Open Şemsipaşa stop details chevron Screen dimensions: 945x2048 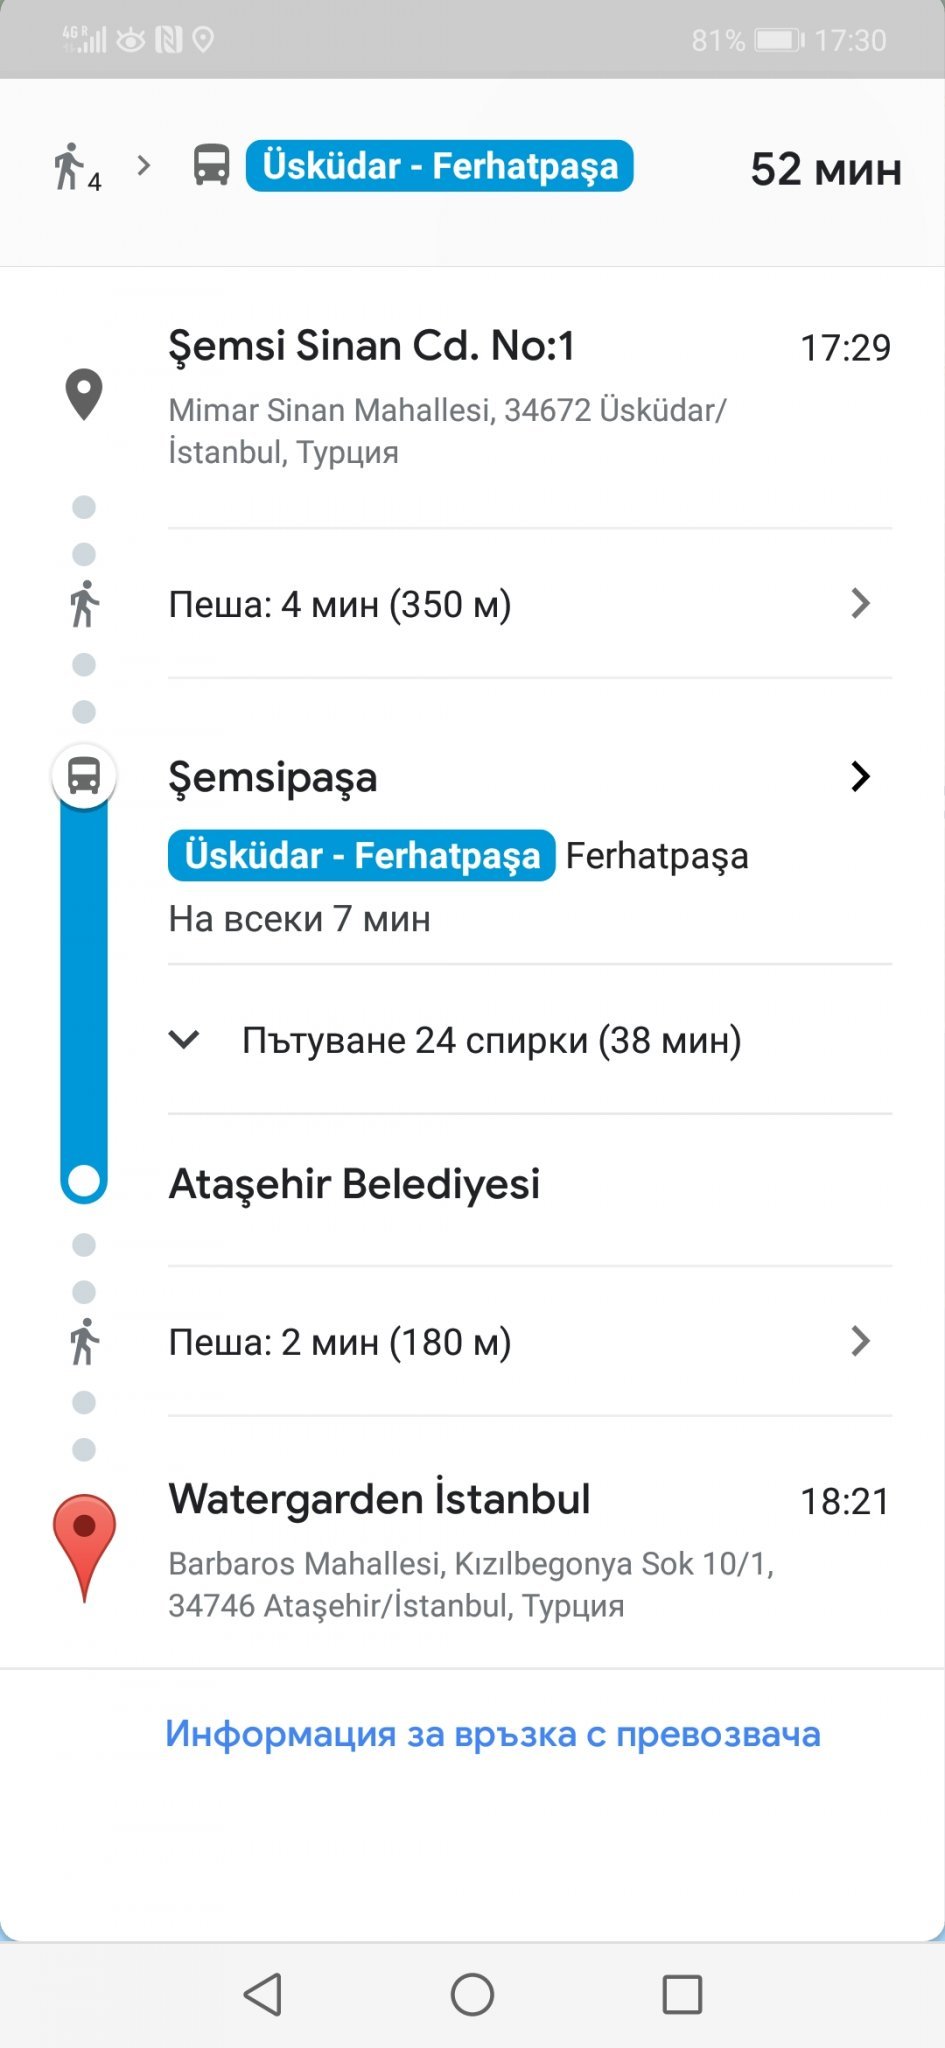pos(859,777)
